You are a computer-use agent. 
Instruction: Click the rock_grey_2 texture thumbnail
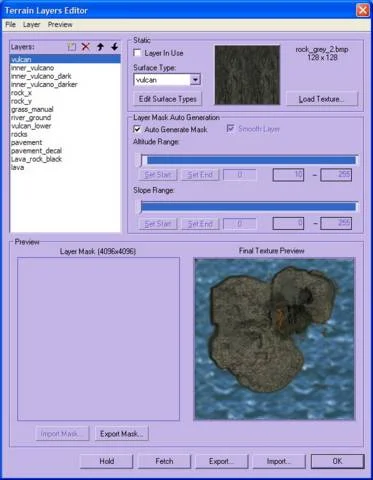click(x=247, y=75)
